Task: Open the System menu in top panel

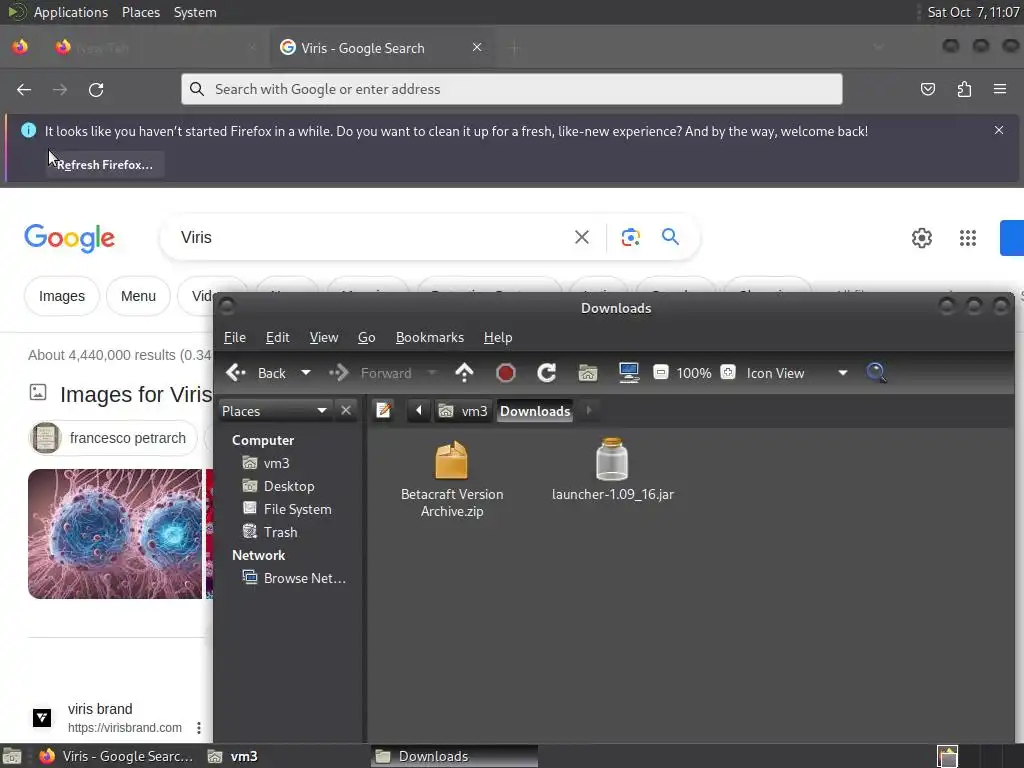Action: click(195, 12)
